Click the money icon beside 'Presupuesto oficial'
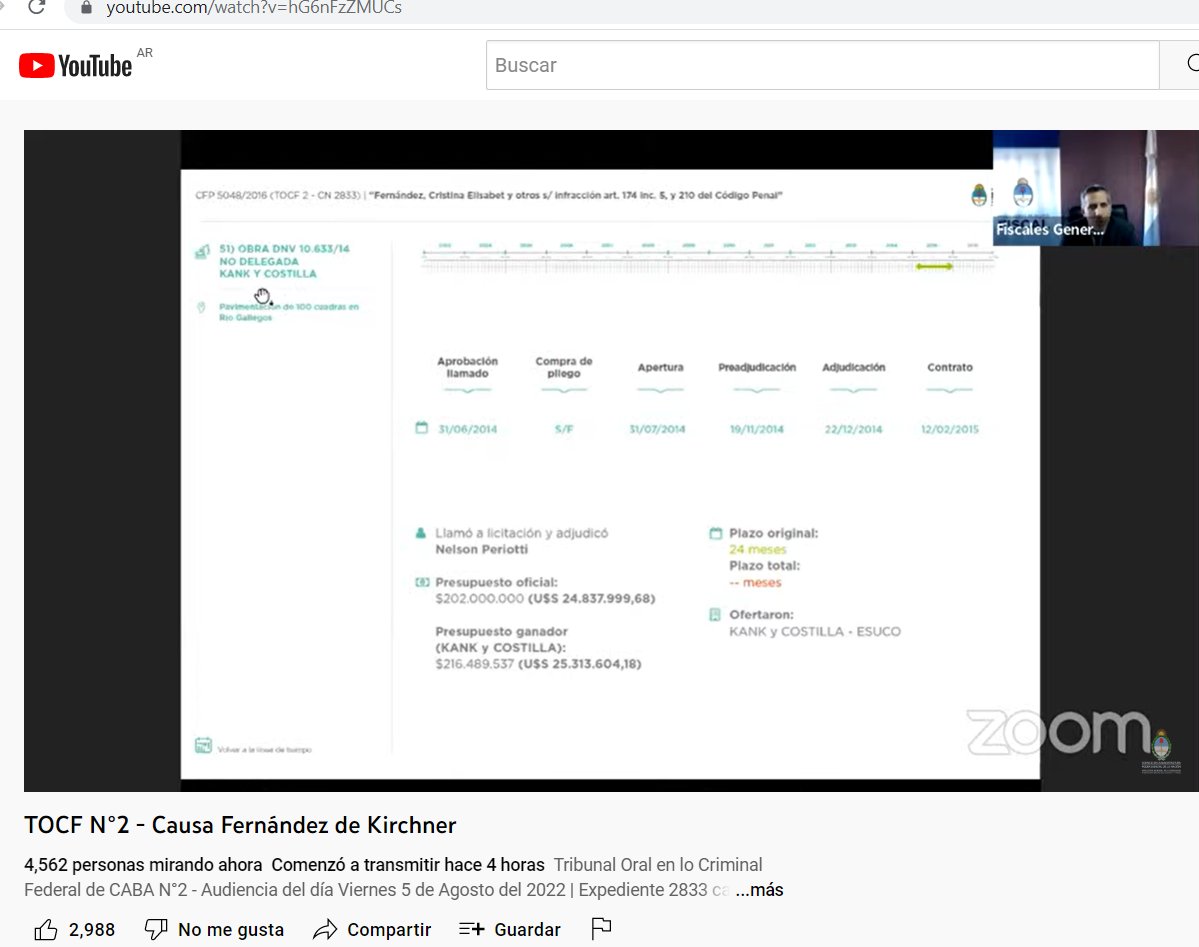Viewport: 1199px width, 947px height. point(422,582)
